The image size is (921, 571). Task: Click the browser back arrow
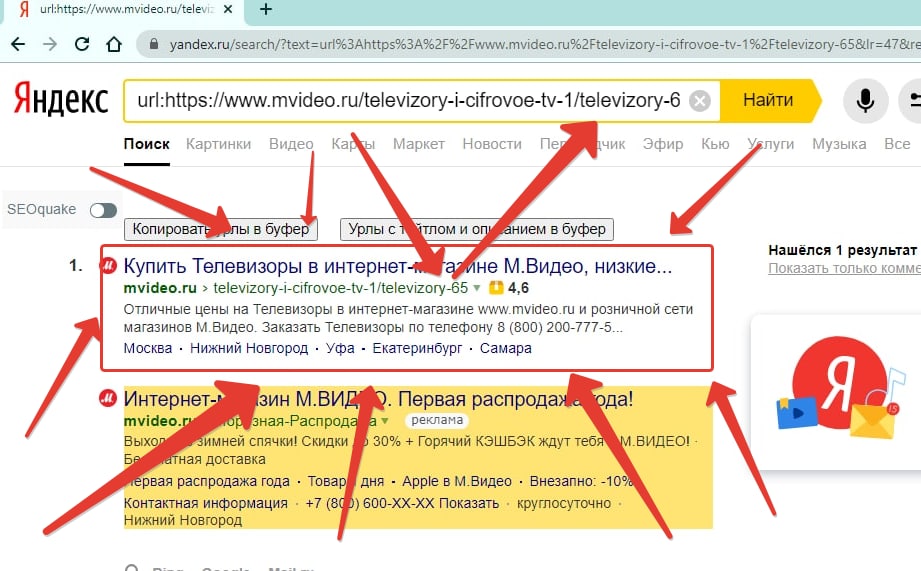tap(18, 44)
